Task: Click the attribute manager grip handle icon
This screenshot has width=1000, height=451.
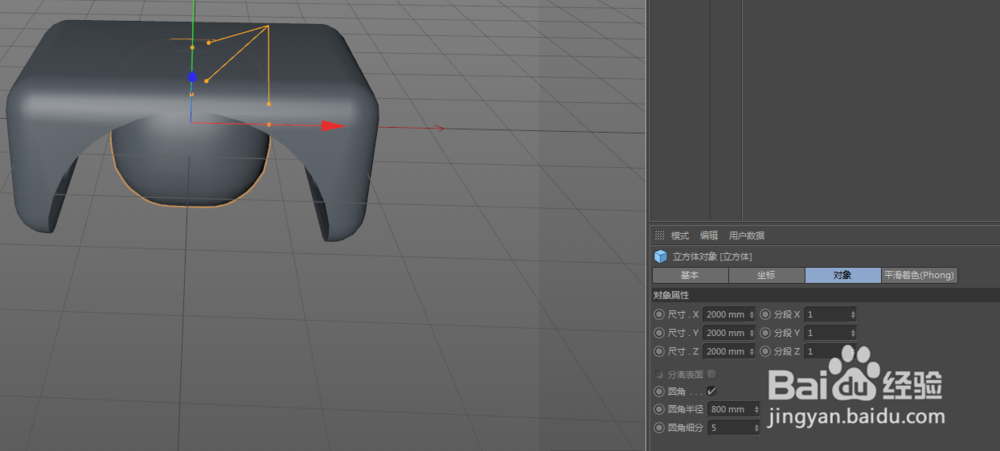Action: 659,235
